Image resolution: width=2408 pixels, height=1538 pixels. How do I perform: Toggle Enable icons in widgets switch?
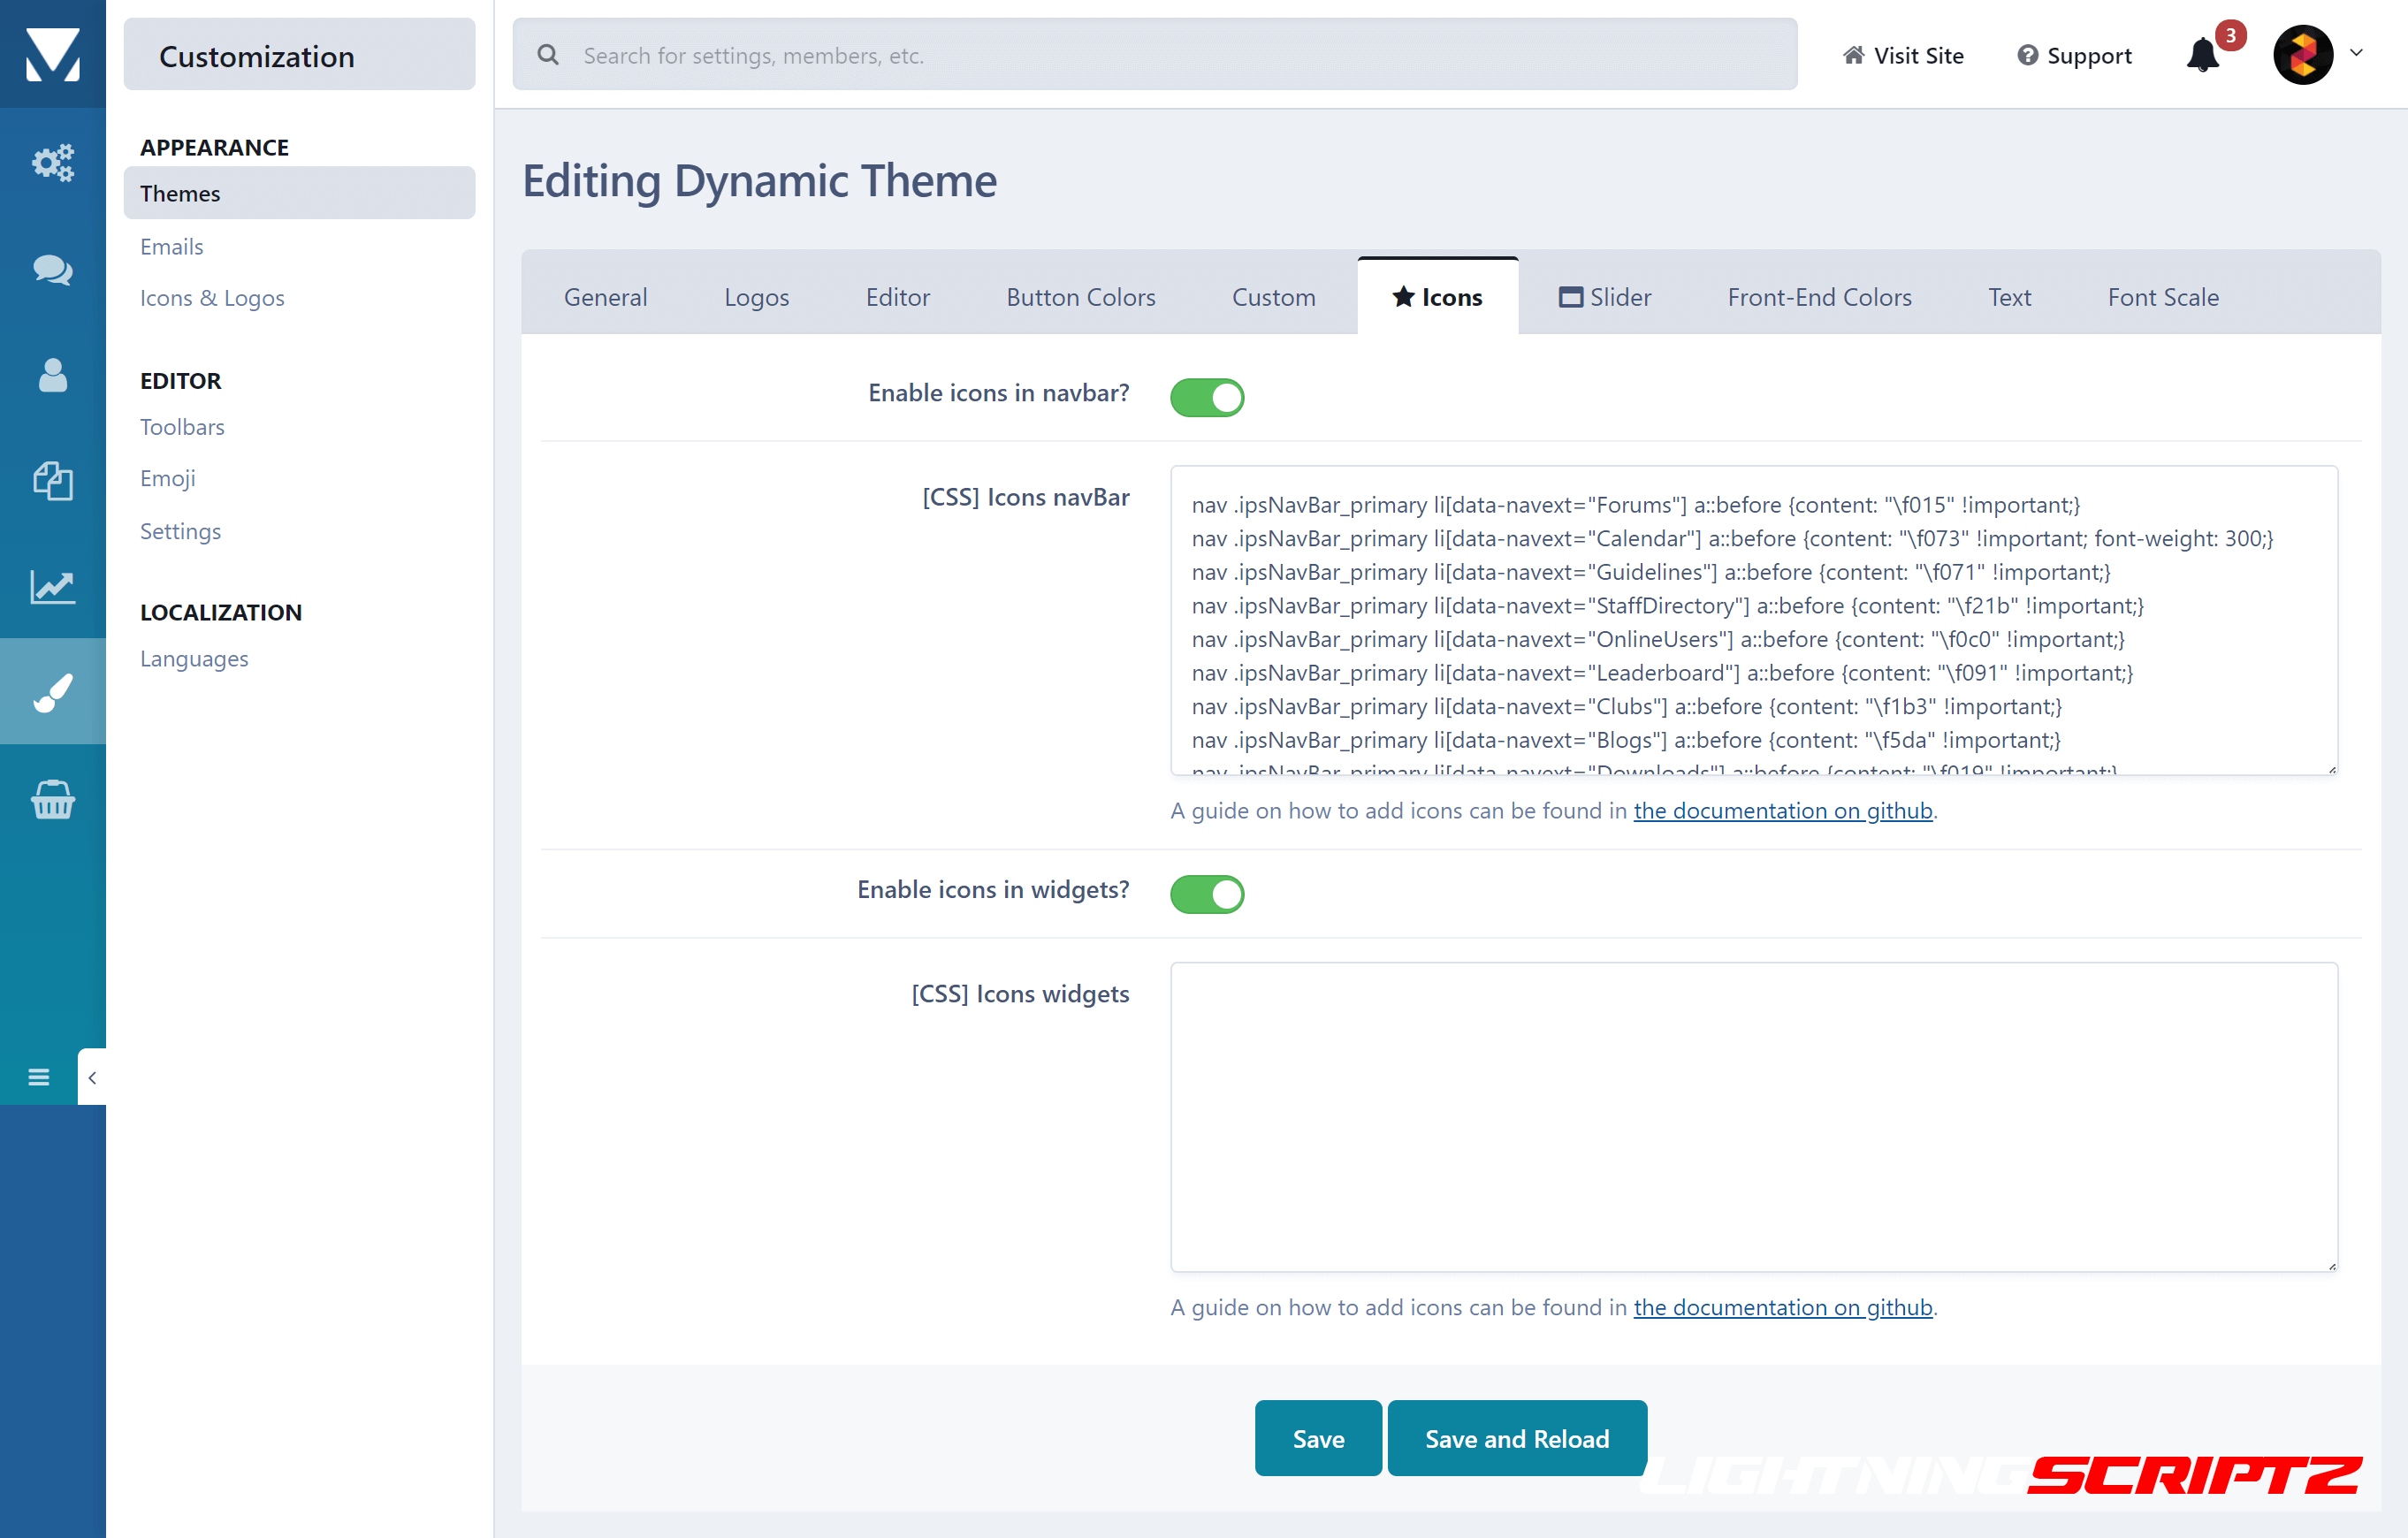tap(1207, 894)
